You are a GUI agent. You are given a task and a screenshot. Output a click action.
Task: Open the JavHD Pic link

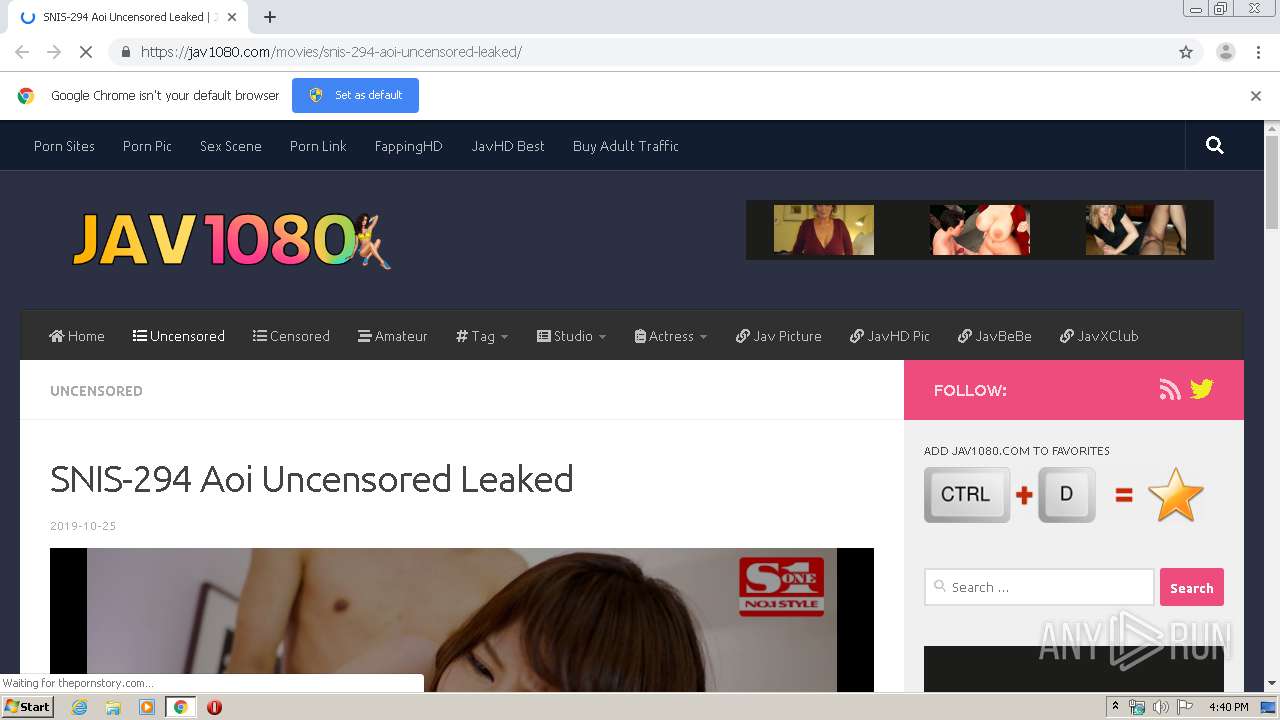coord(890,336)
